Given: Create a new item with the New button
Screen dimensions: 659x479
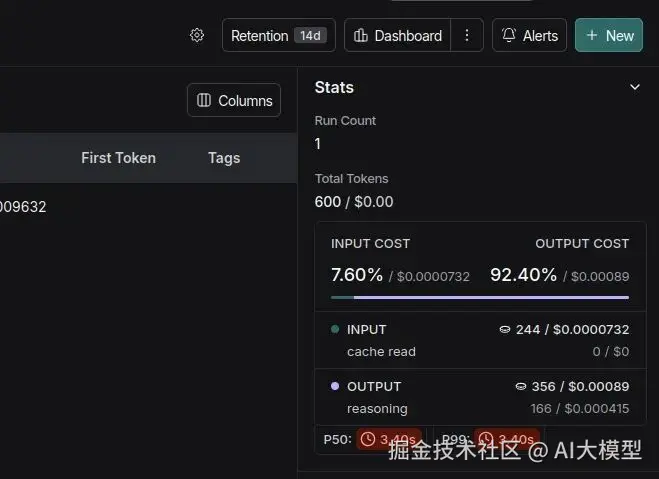Looking at the screenshot, I should point(609,35).
